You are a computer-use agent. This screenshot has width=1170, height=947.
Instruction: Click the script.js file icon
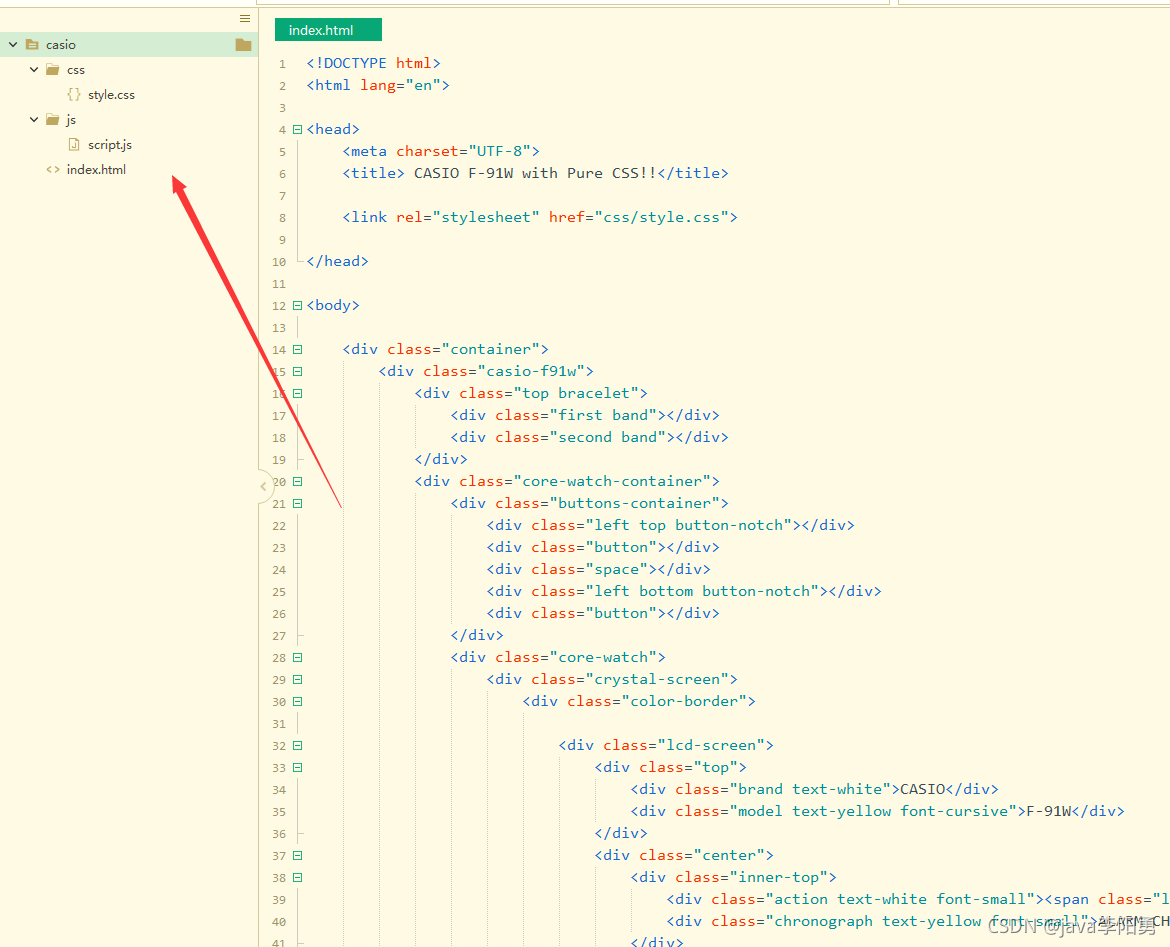pyautogui.click(x=74, y=145)
